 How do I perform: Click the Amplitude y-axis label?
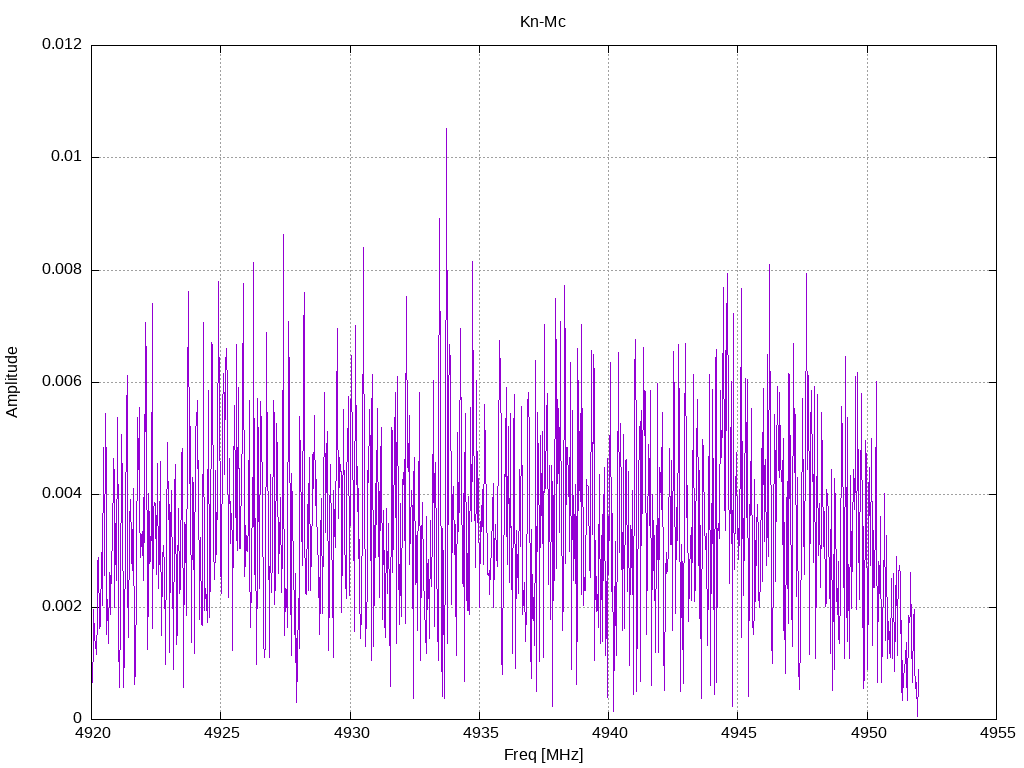[12, 382]
